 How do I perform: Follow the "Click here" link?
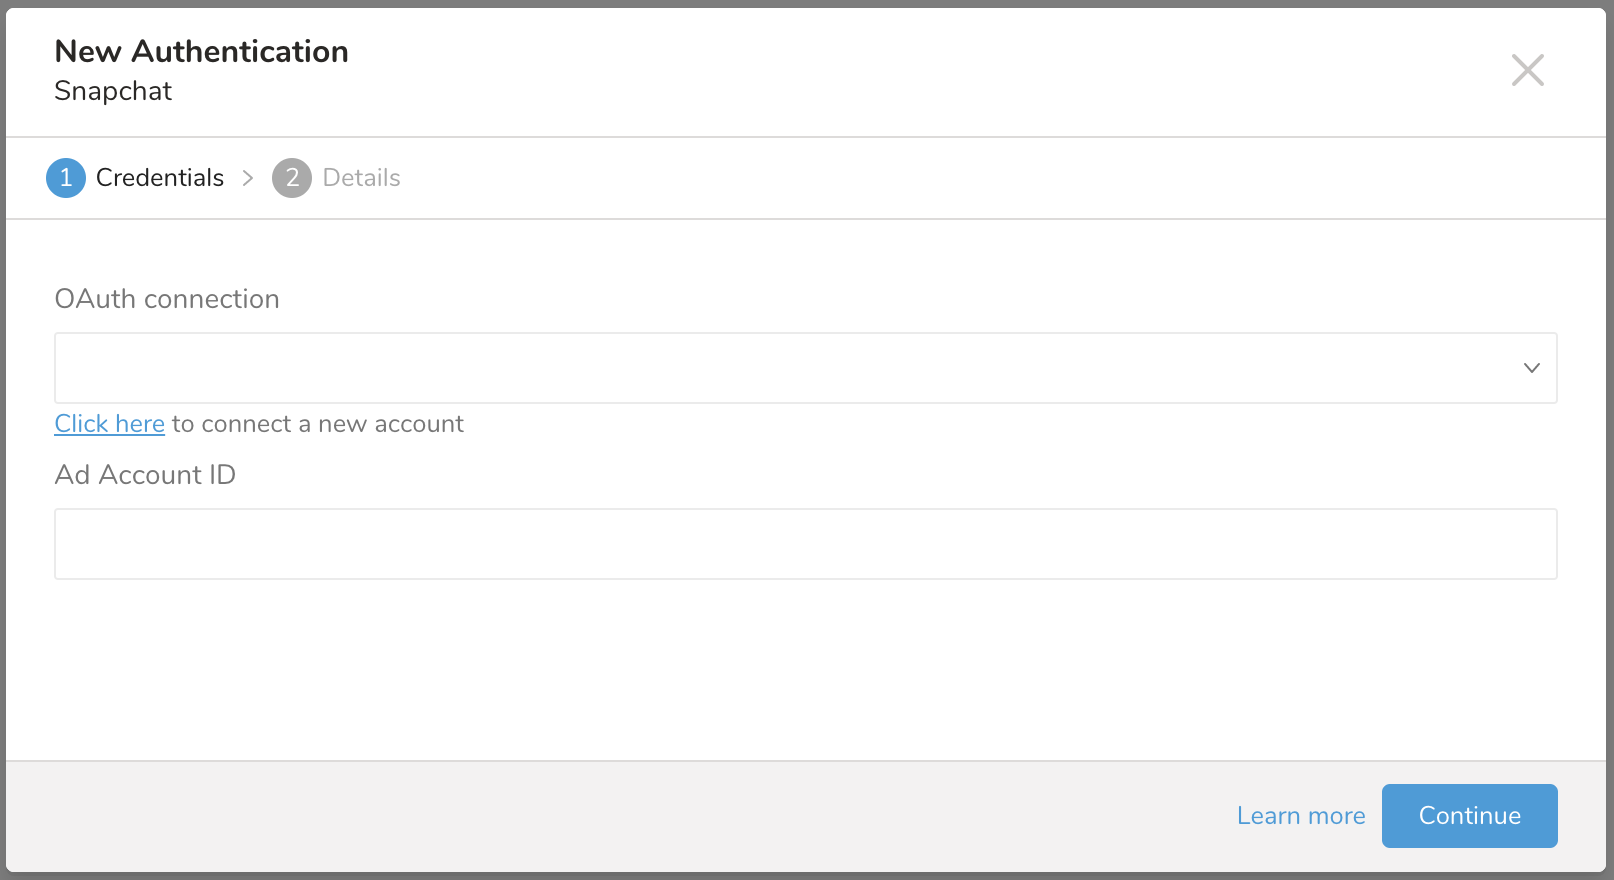[x=109, y=424]
